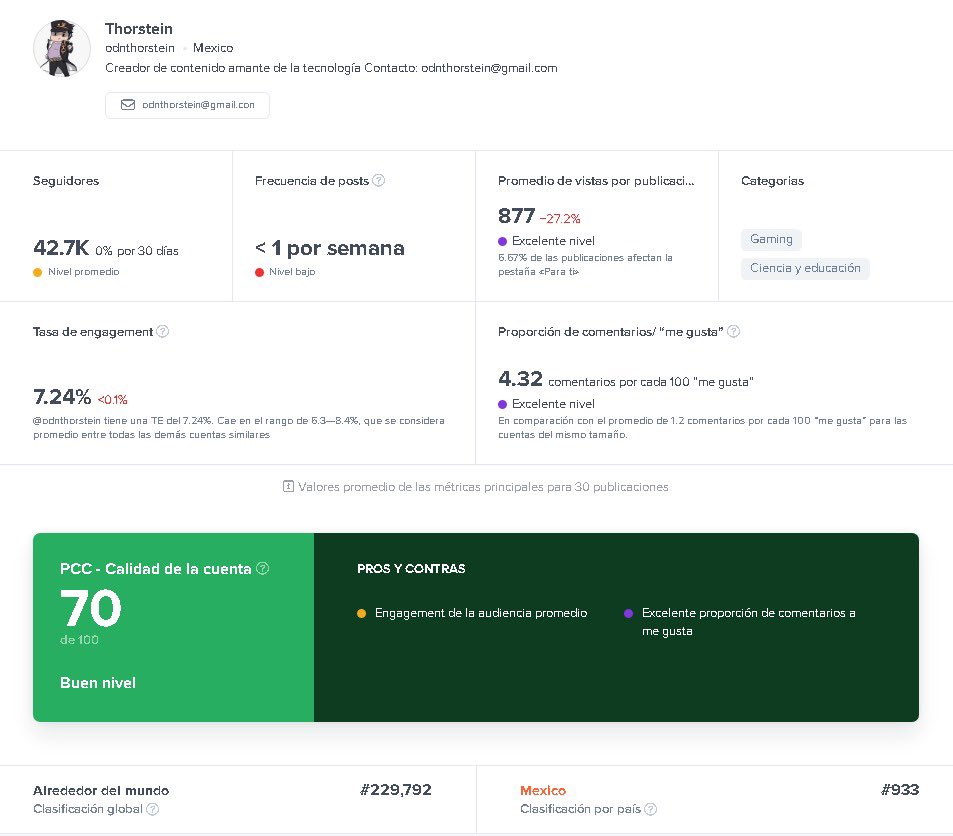Open help icon beside PCC Calidad de la cuenta
953x836 pixels.
tap(263, 568)
